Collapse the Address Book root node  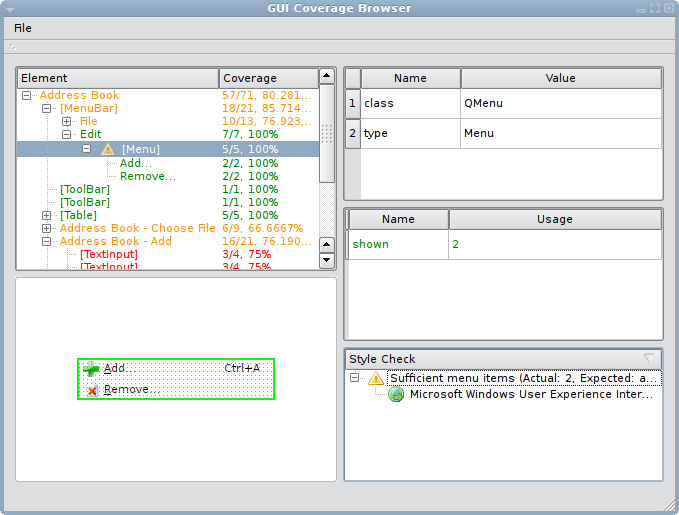point(27,96)
